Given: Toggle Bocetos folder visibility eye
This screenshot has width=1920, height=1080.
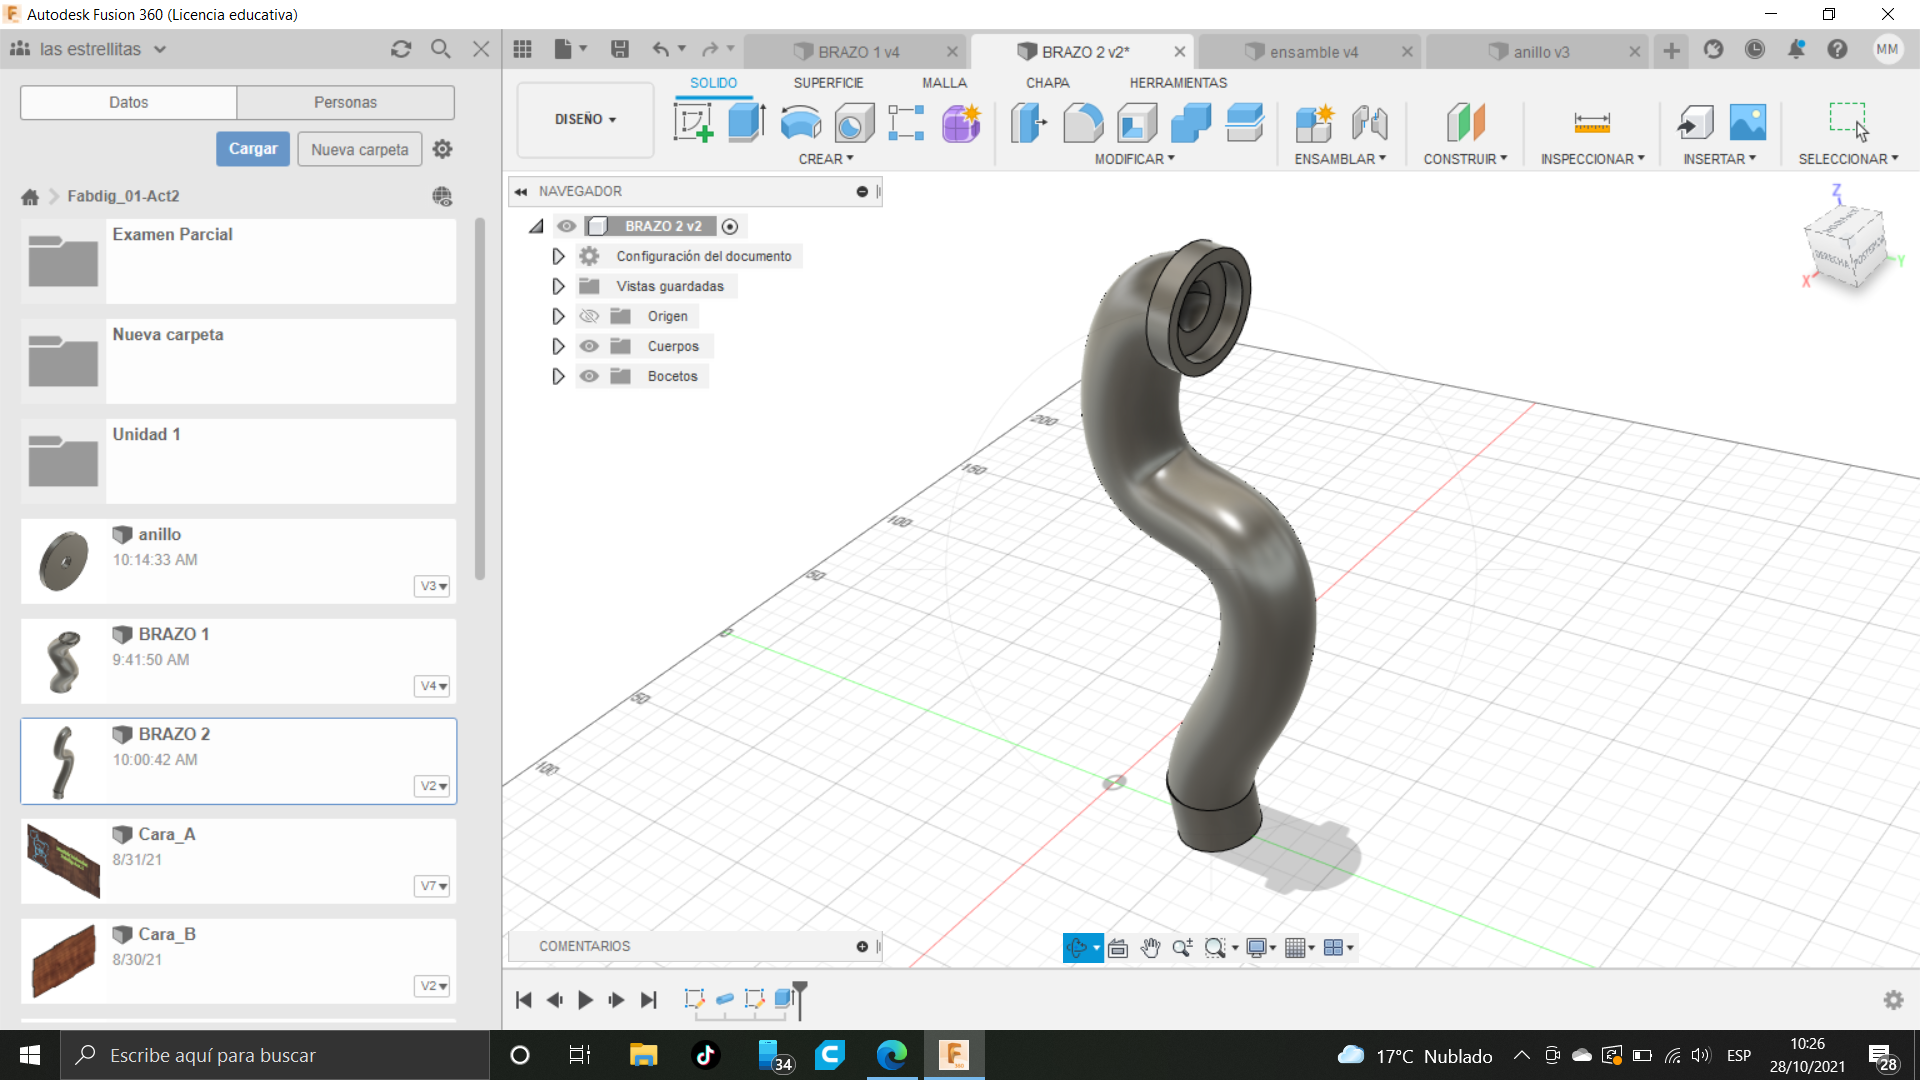Looking at the screenshot, I should point(589,376).
